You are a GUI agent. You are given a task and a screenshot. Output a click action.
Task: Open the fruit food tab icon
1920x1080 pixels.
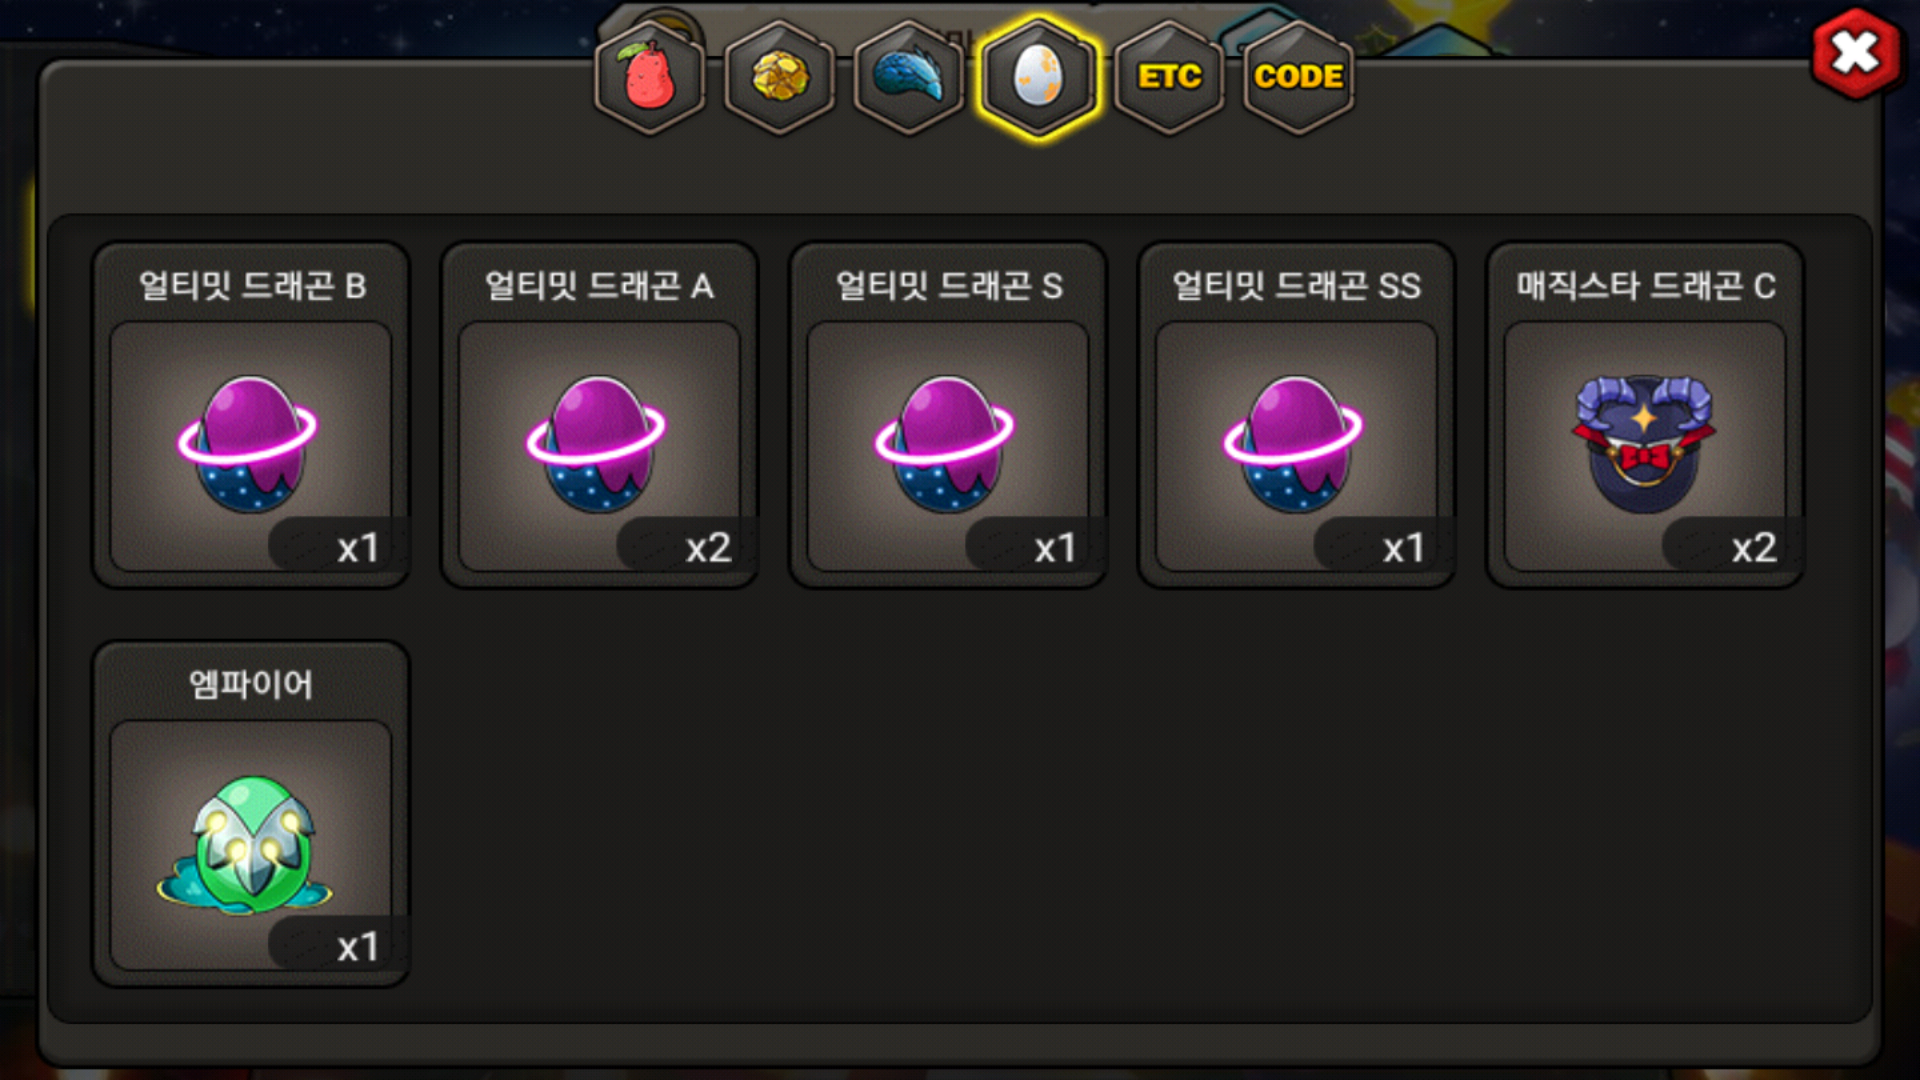(x=650, y=77)
